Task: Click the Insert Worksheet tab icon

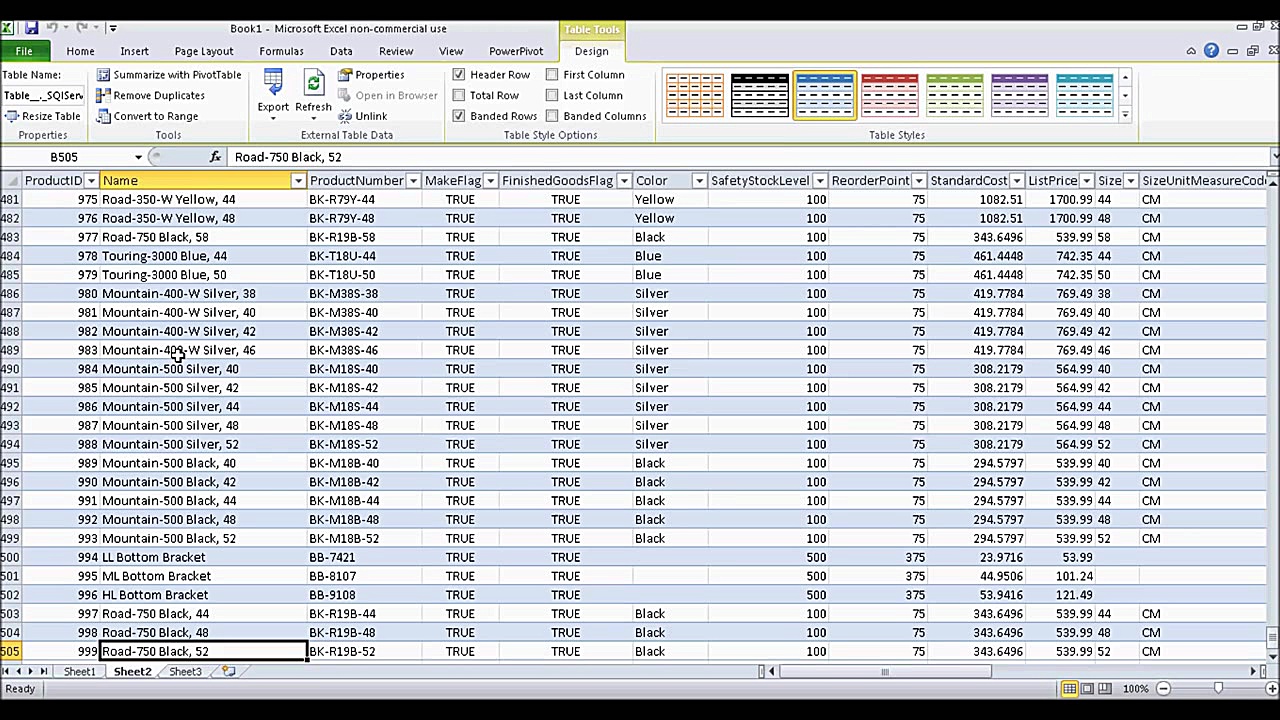Action: click(229, 672)
